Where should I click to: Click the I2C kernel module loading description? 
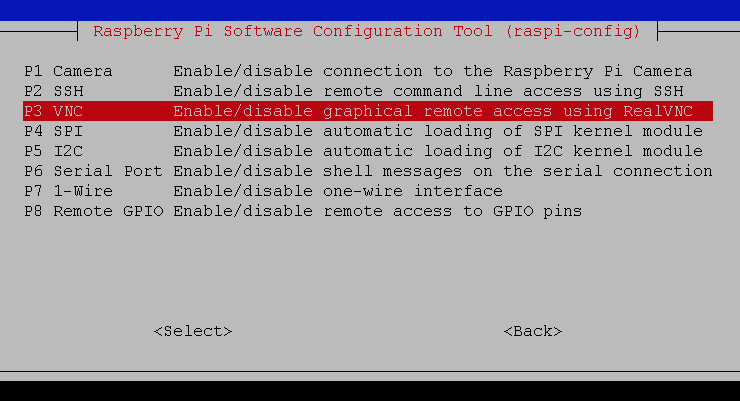(x=437, y=151)
